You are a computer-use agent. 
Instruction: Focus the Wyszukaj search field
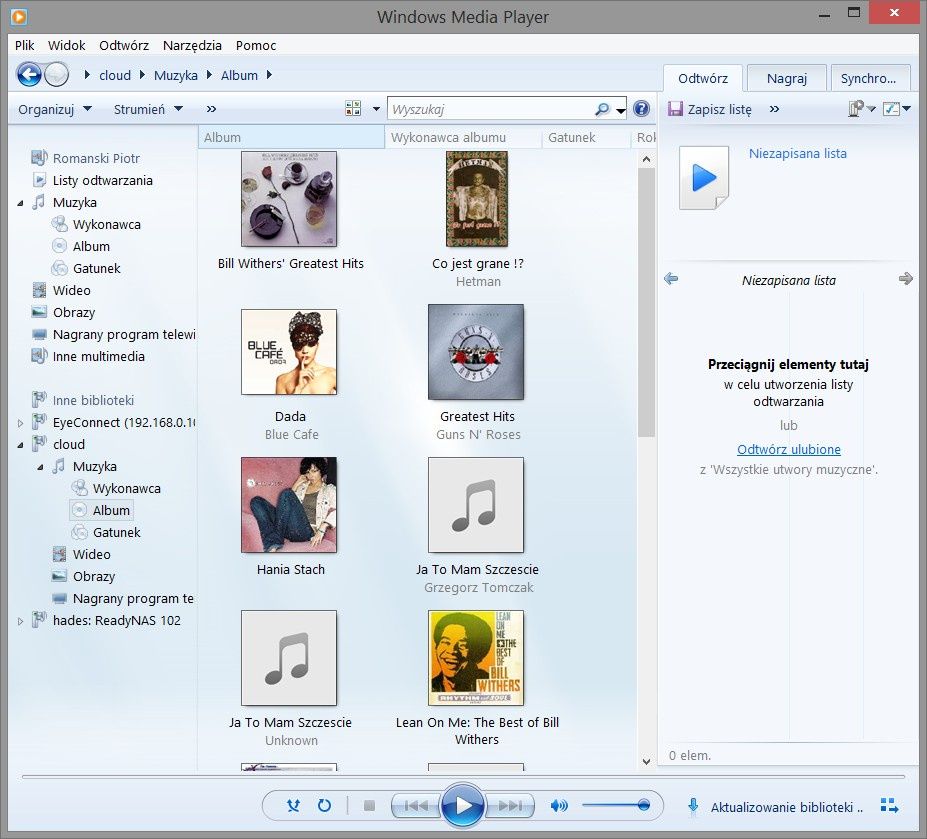[x=491, y=109]
